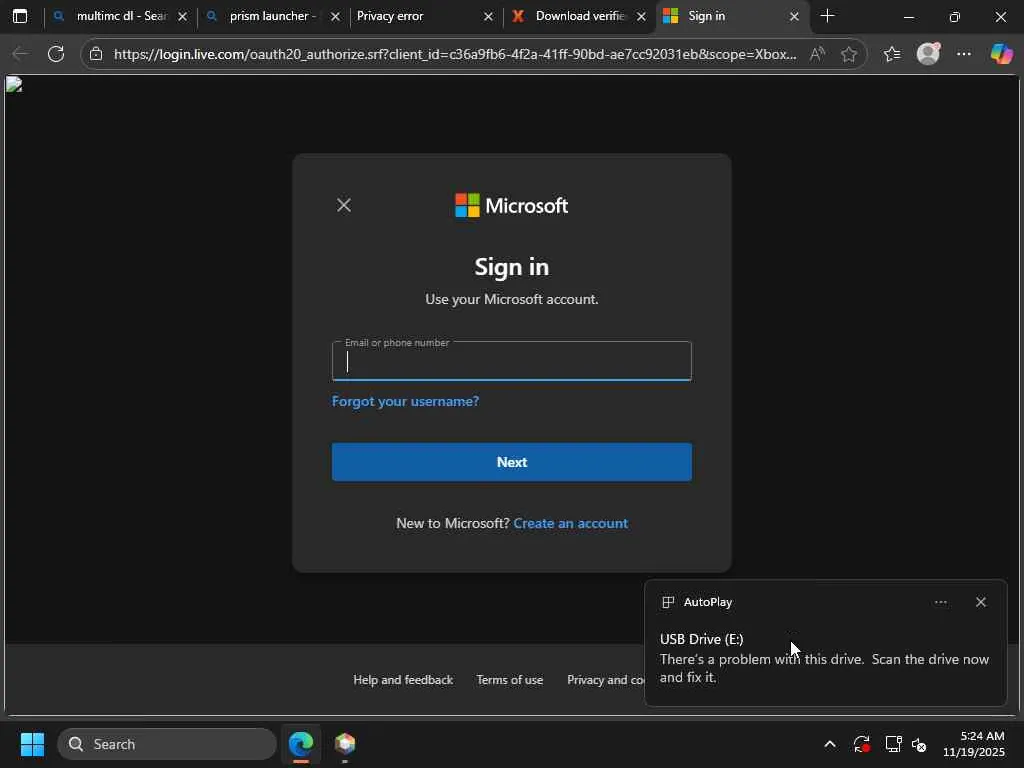Viewport: 1024px width, 768px height.
Task: Open the Windows Start menu
Action: pos(32,744)
